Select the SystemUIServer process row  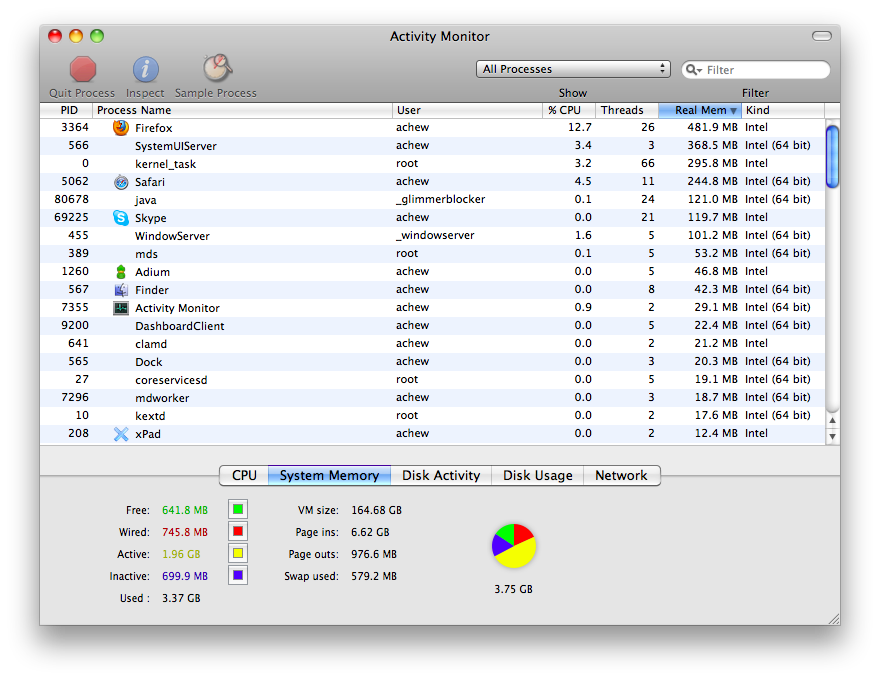(x=433, y=146)
